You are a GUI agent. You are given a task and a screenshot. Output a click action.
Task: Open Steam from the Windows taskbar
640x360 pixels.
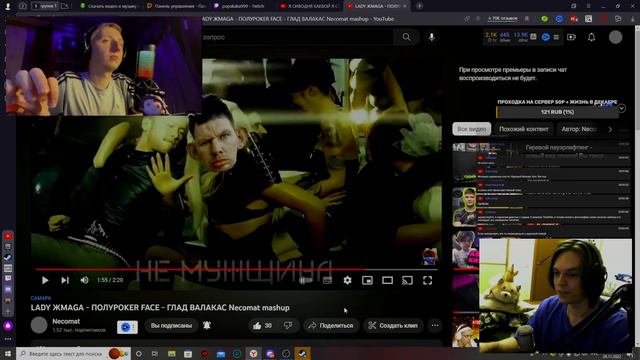click(x=302, y=353)
